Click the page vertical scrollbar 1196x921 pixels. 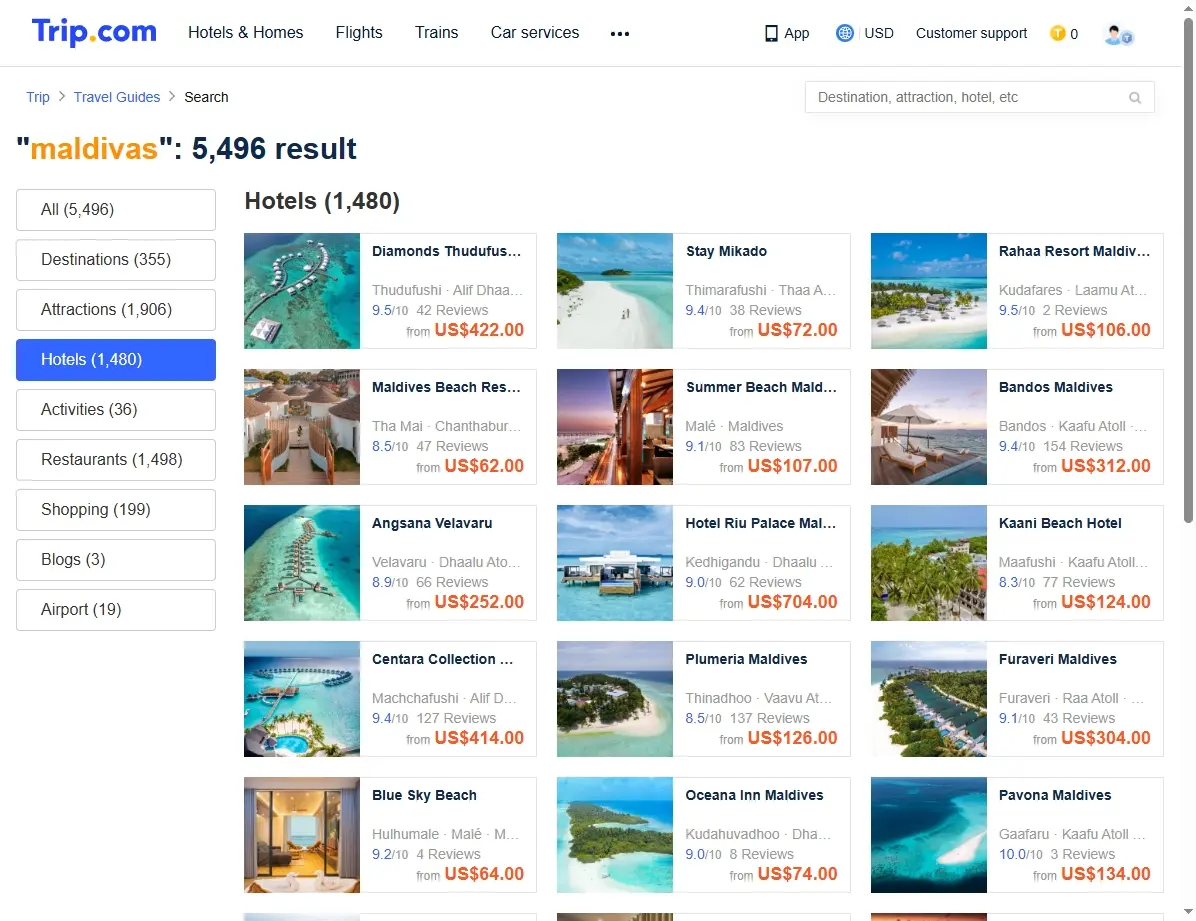coord(1188,269)
